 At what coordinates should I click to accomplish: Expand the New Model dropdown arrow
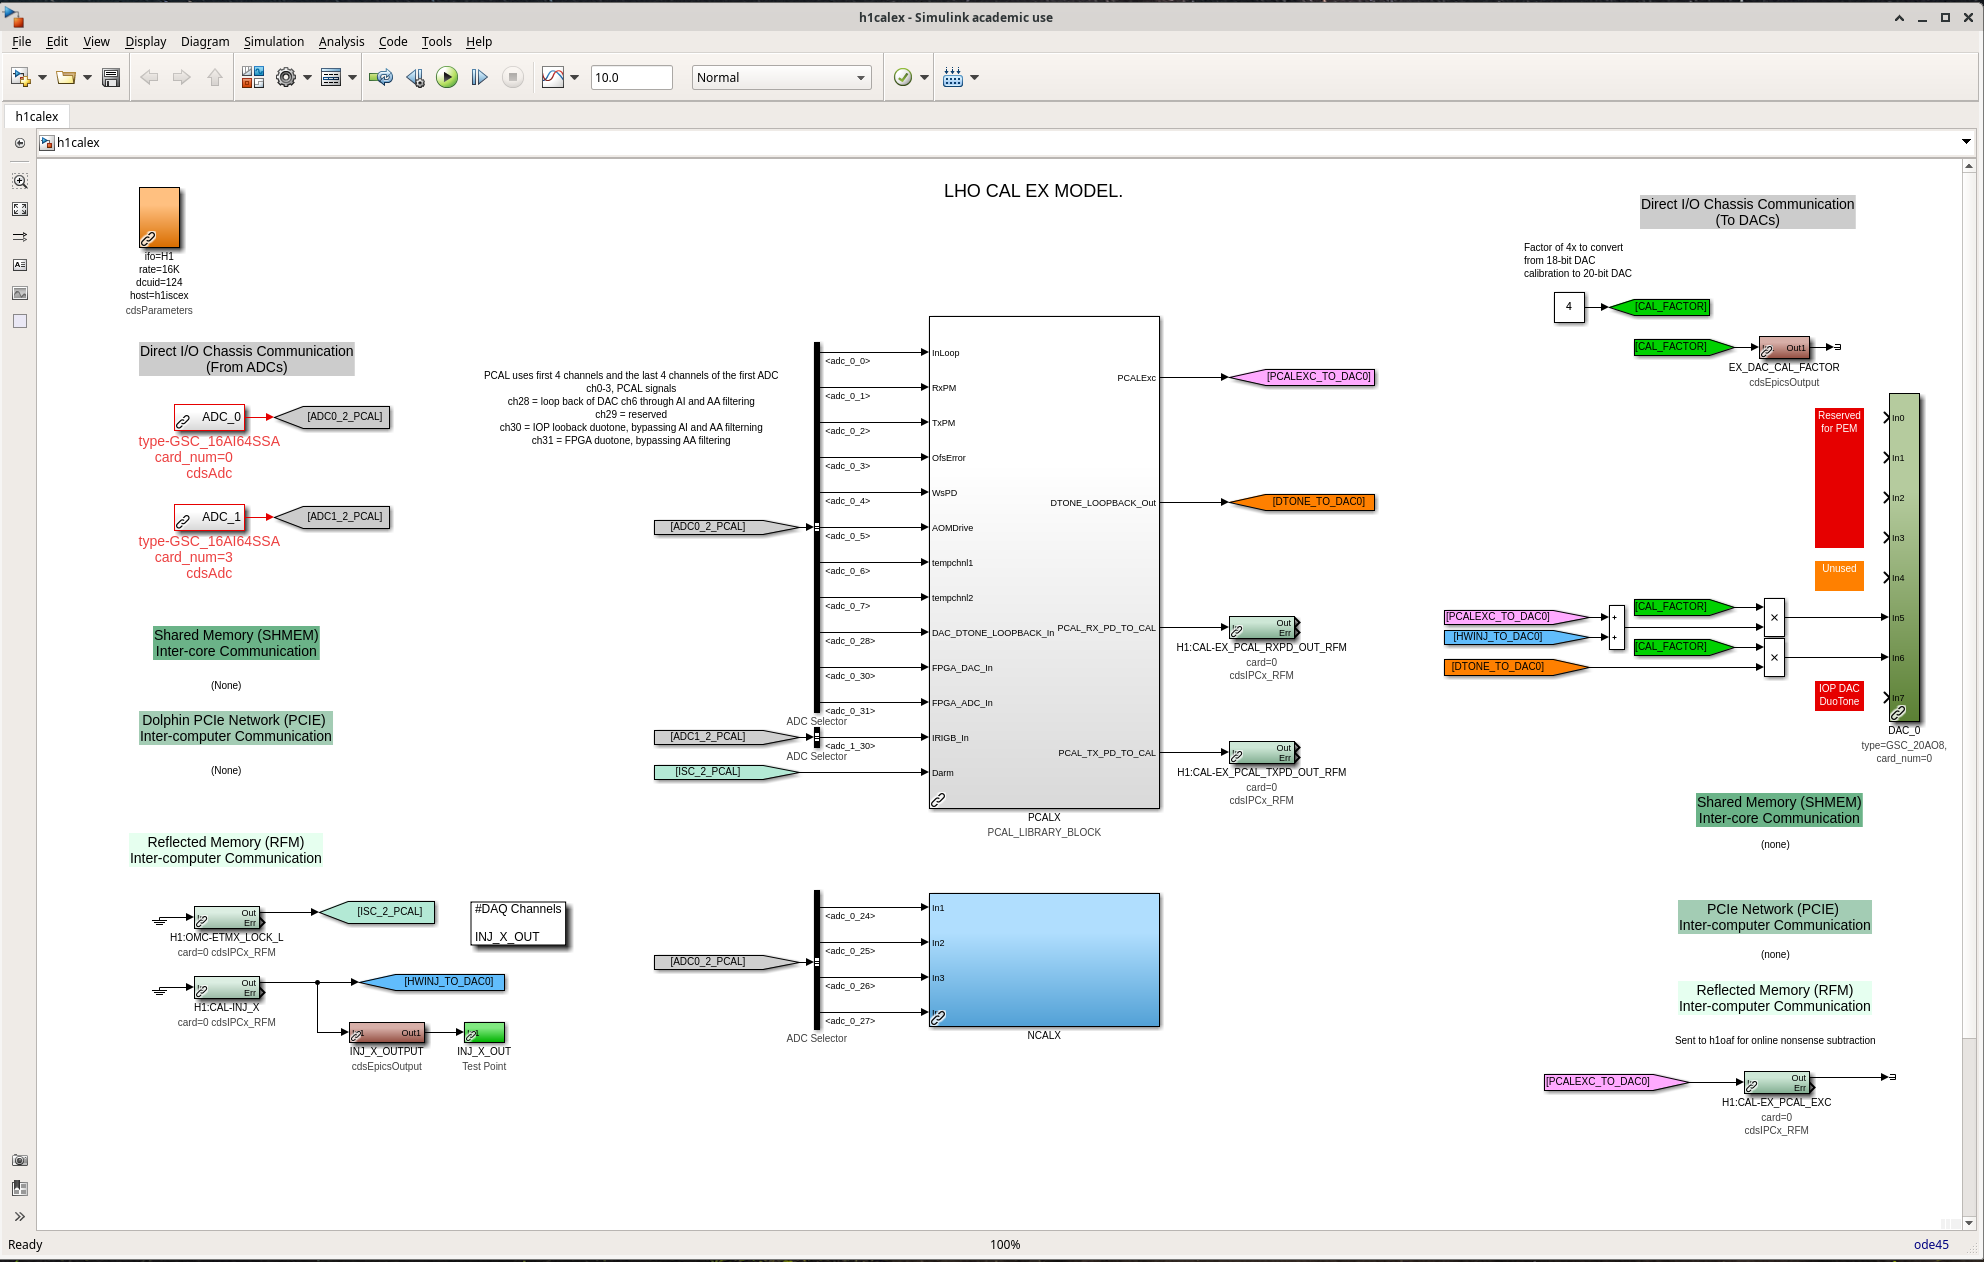pos(43,77)
